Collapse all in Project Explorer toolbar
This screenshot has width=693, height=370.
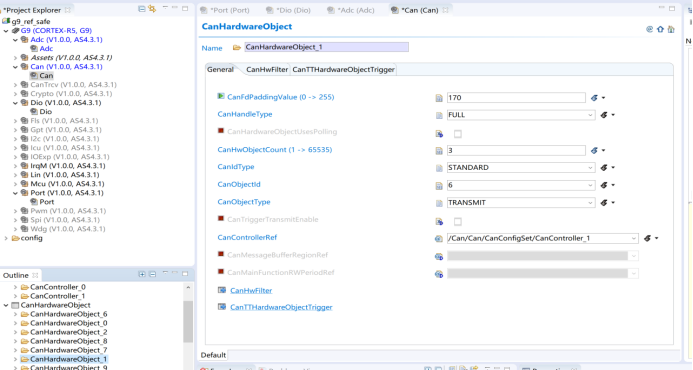pyautogui.click(x=141, y=9)
